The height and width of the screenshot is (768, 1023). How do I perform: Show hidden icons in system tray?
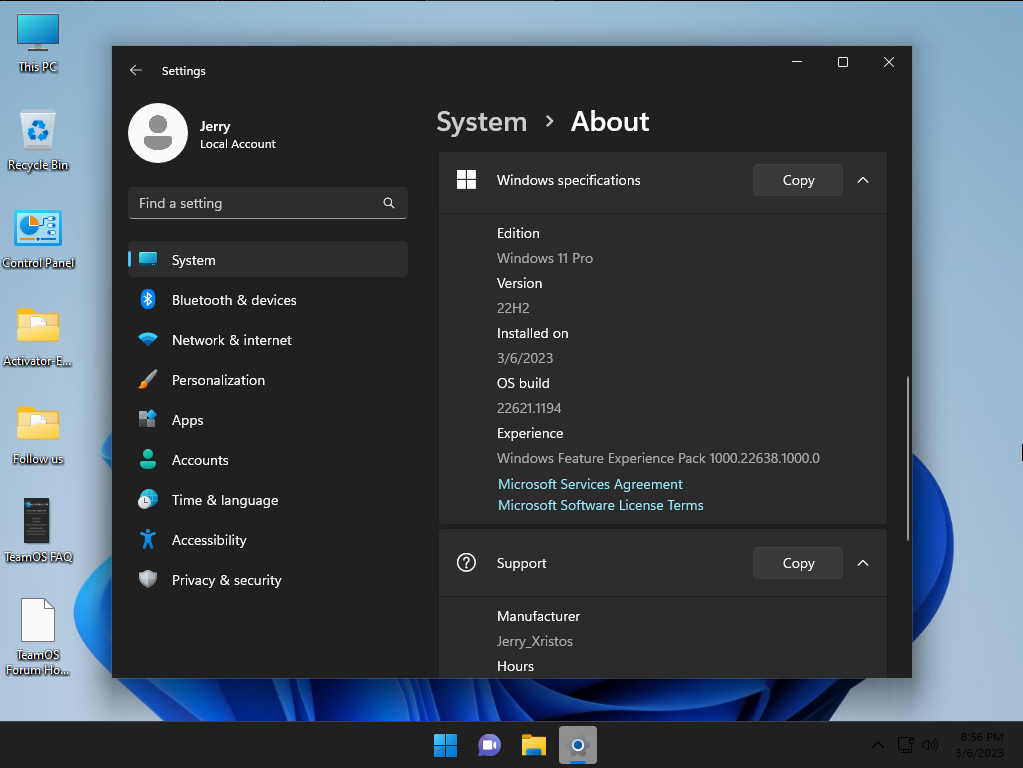878,745
